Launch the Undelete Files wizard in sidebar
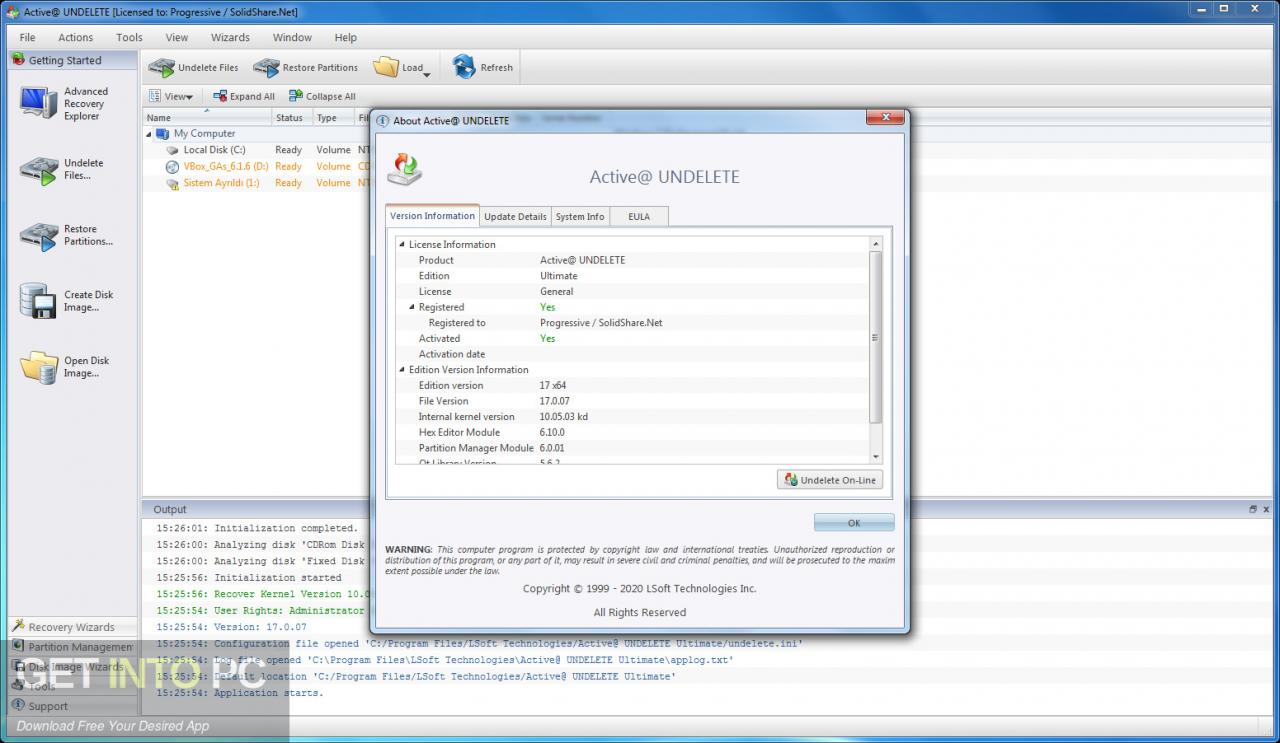Image resolution: width=1280 pixels, height=743 pixels. (x=39, y=169)
